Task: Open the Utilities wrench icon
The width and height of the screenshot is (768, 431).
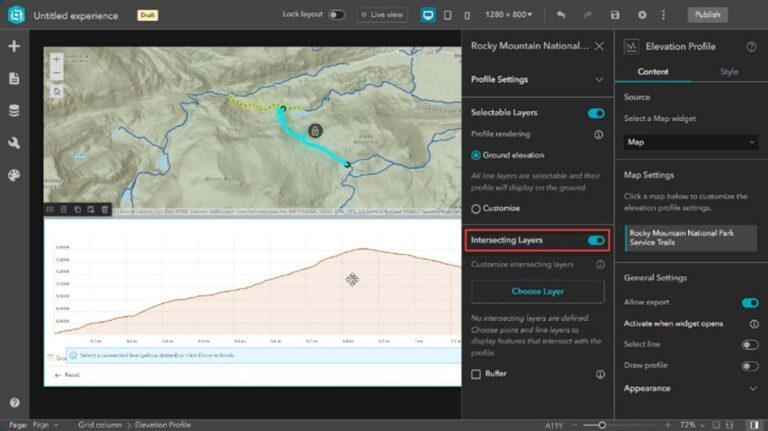Action: click(x=14, y=143)
